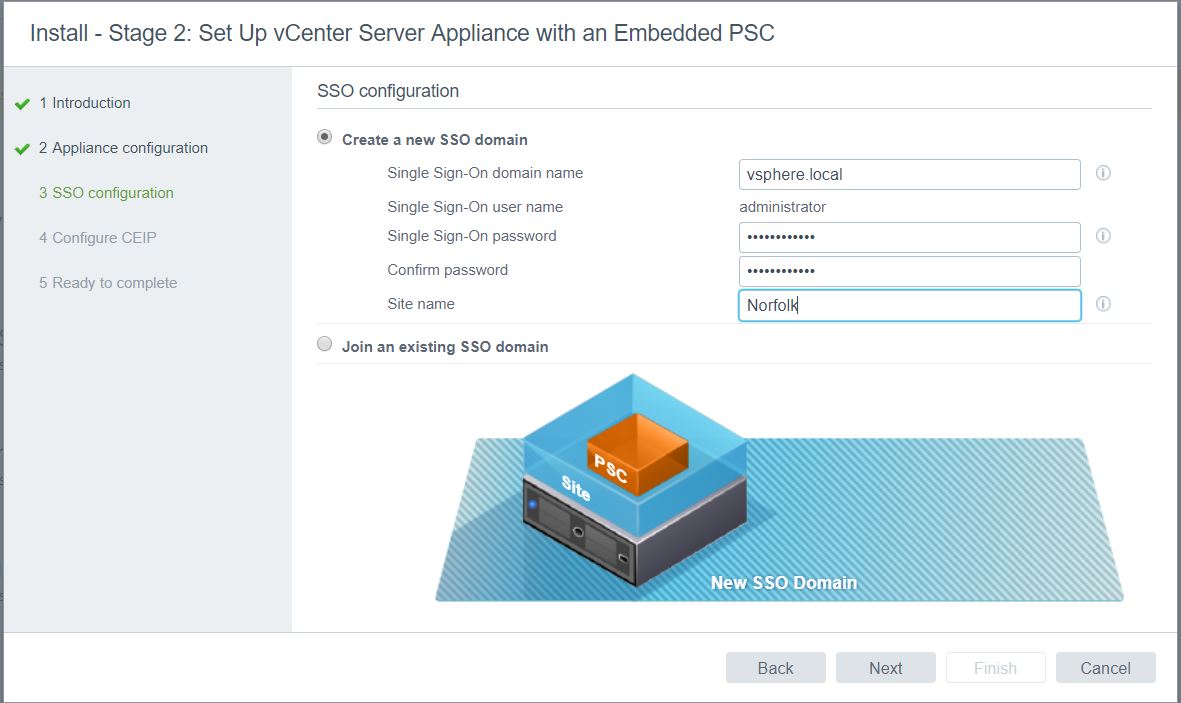This screenshot has height=703, width=1181.
Task: Click the disabled Finish button
Action: (996, 668)
